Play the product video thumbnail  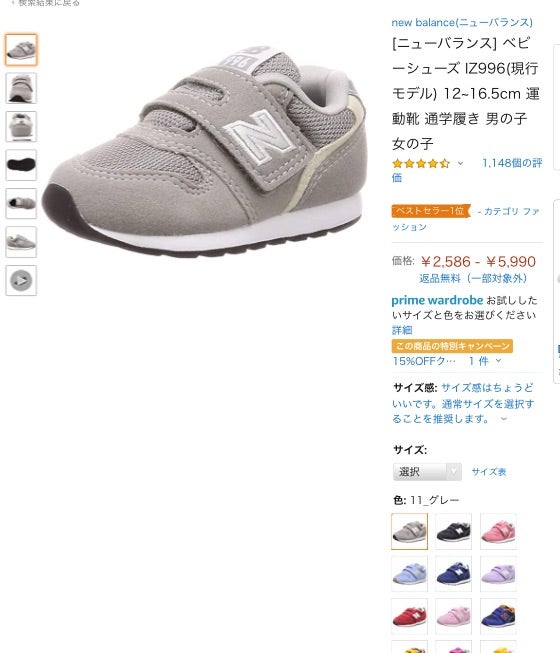pos(21,280)
